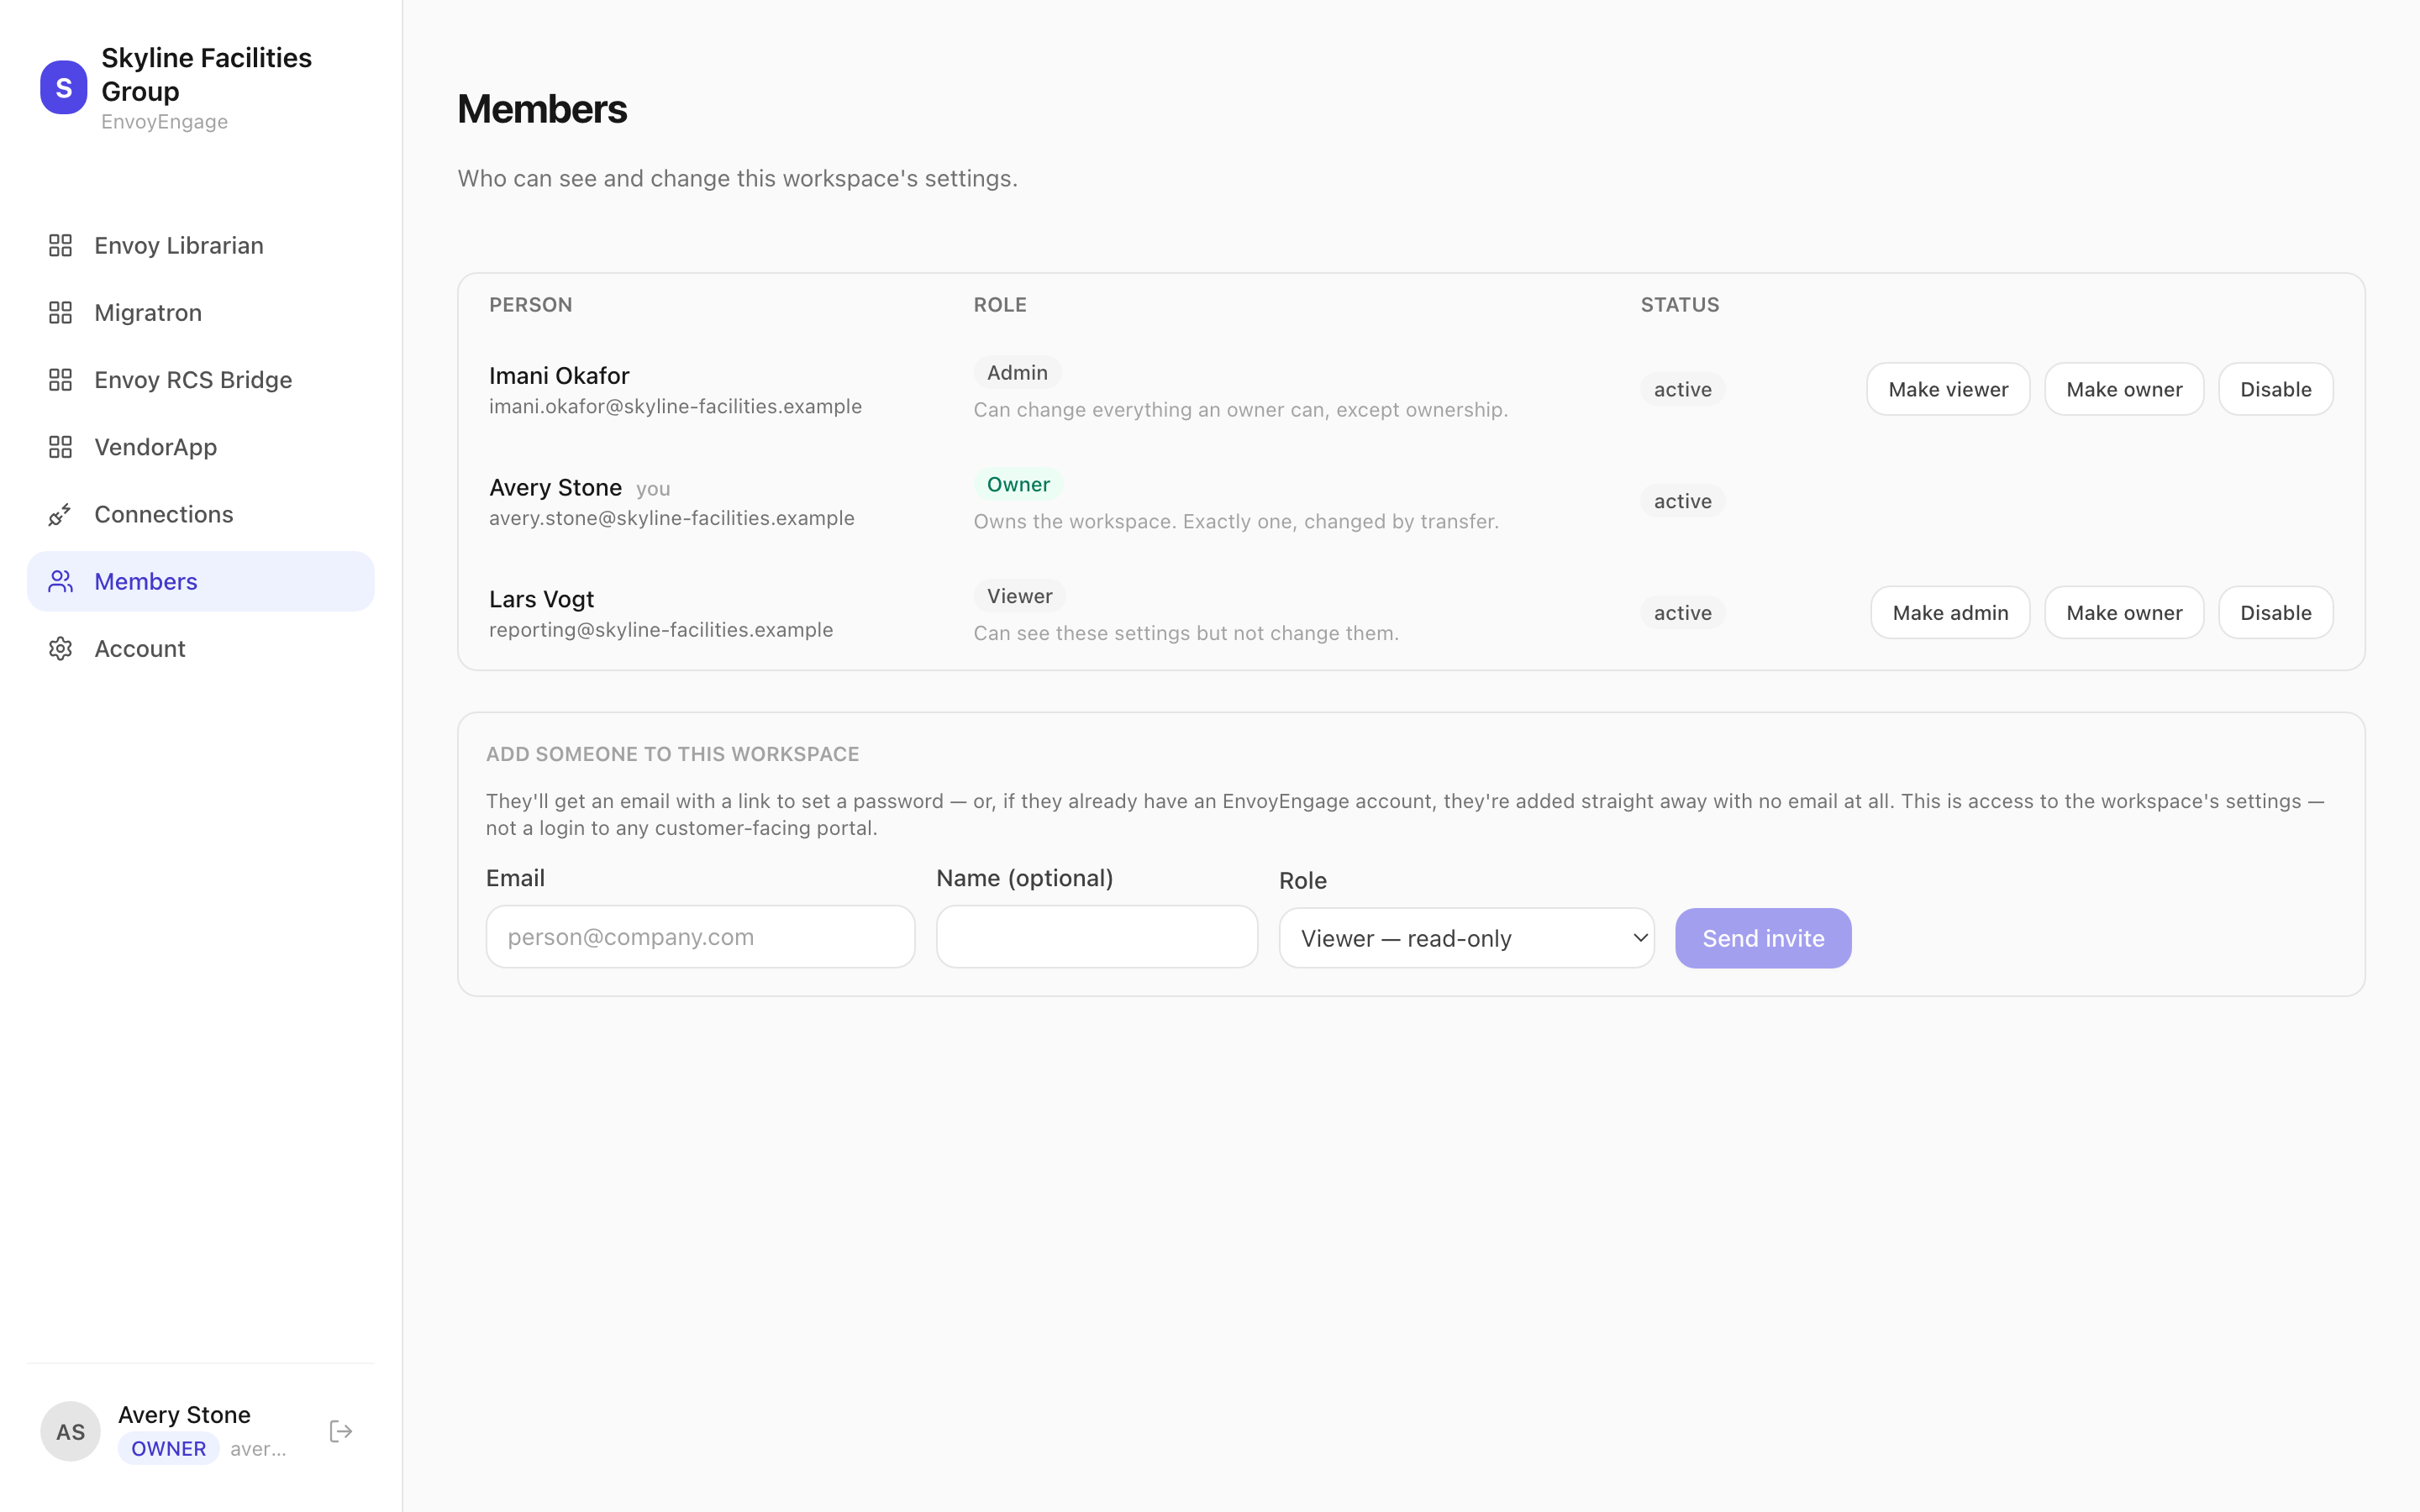This screenshot has width=2420, height=1512.
Task: Click Avery Stone's name in table
Action: 555,487
